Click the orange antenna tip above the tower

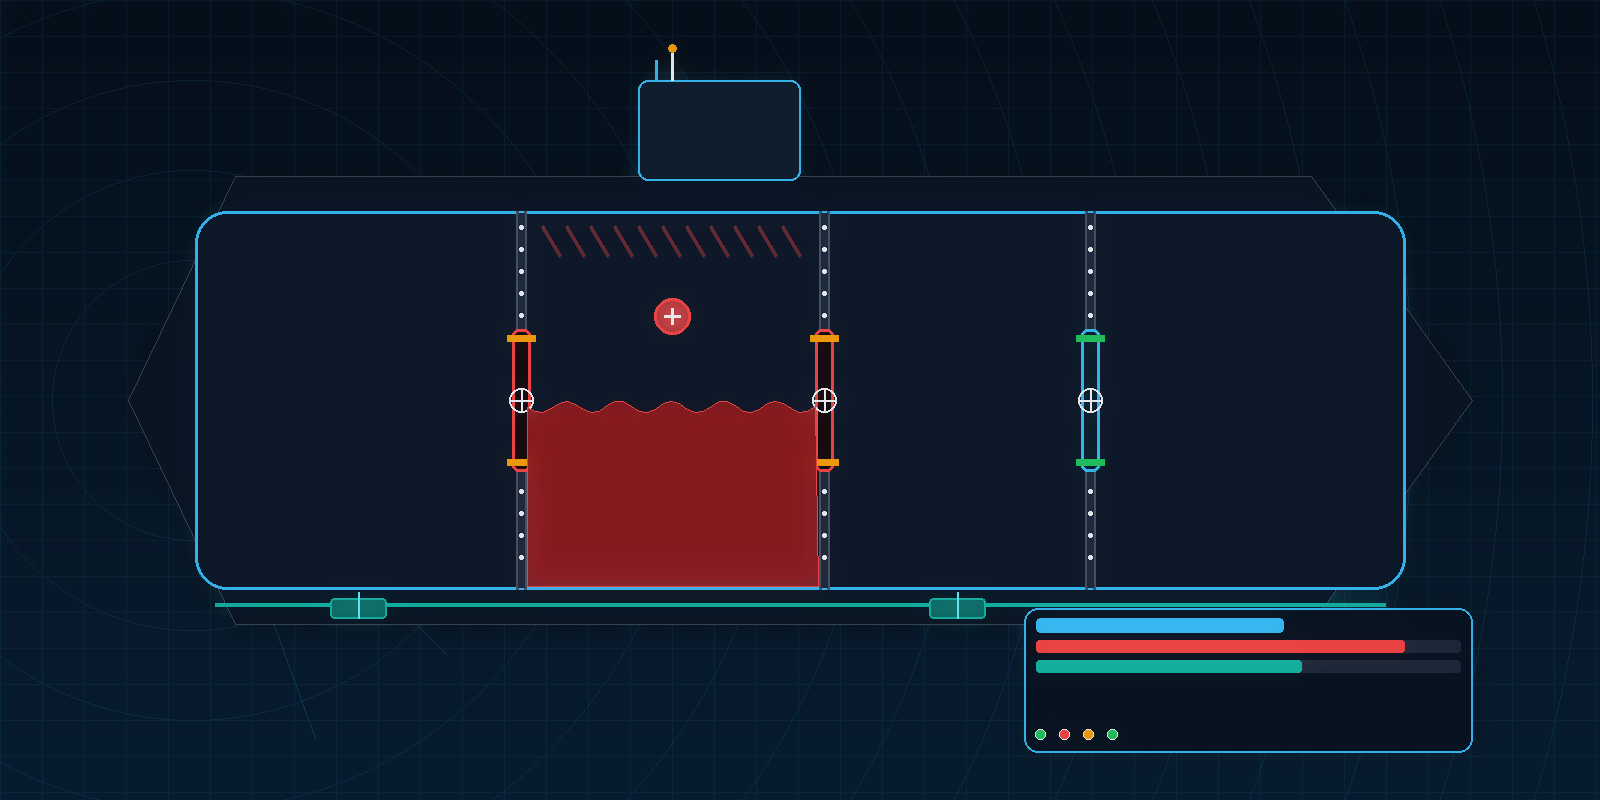(x=672, y=48)
